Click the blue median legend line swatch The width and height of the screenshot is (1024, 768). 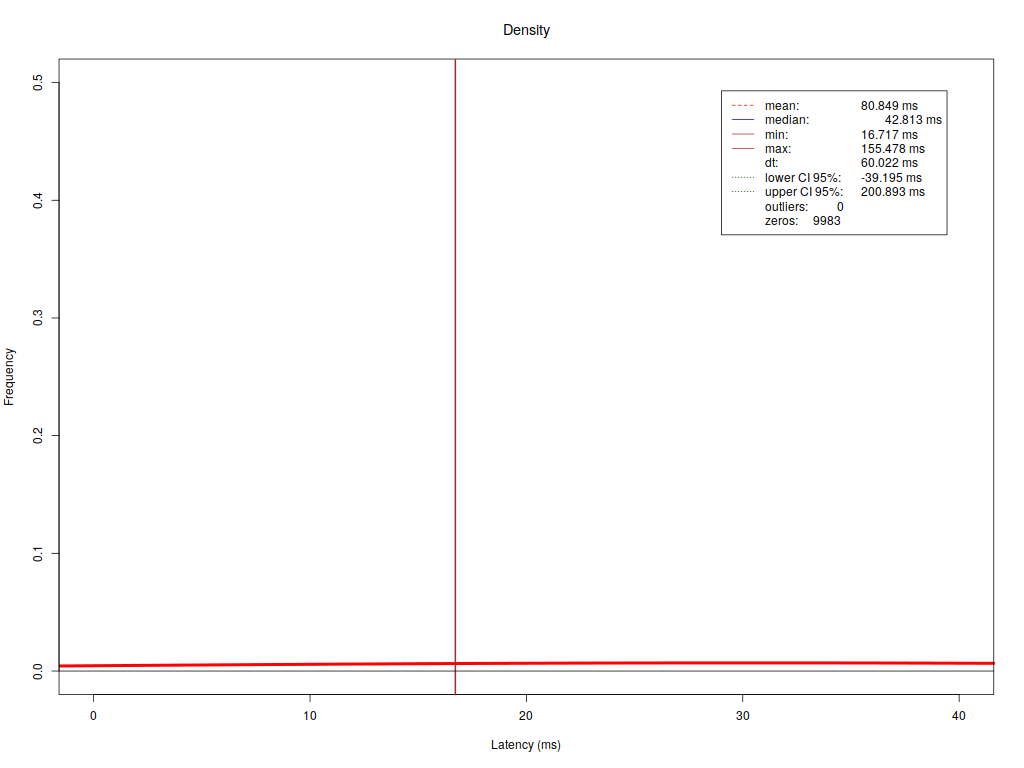coord(743,120)
